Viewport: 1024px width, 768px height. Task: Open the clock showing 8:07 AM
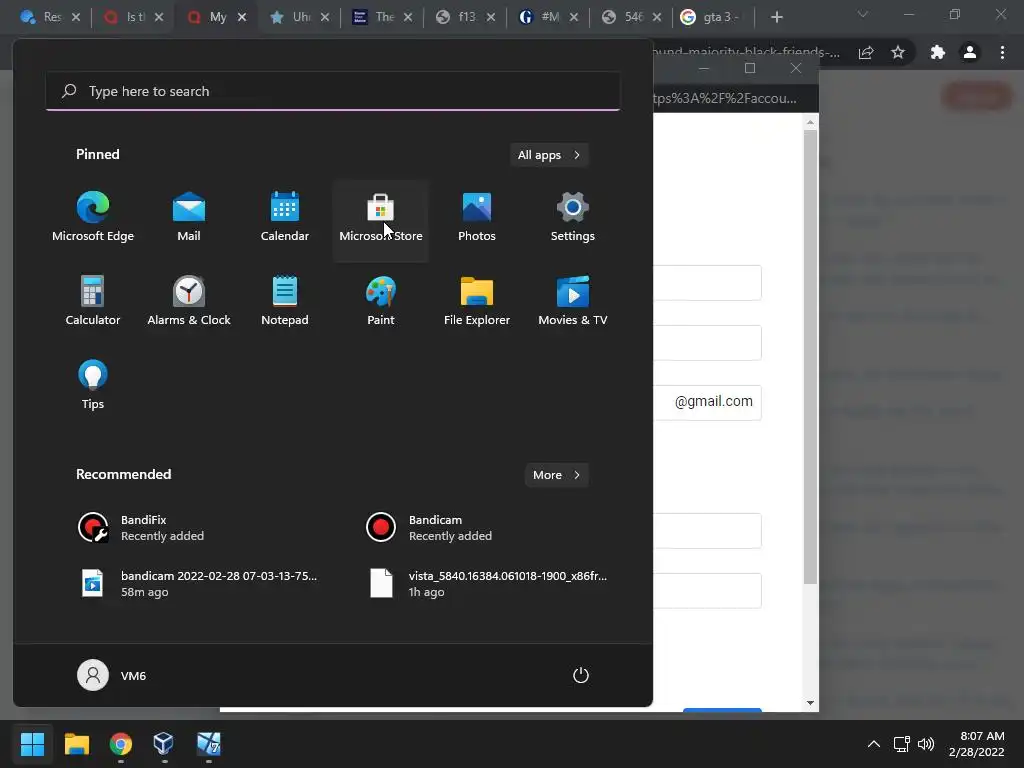[x=976, y=744]
